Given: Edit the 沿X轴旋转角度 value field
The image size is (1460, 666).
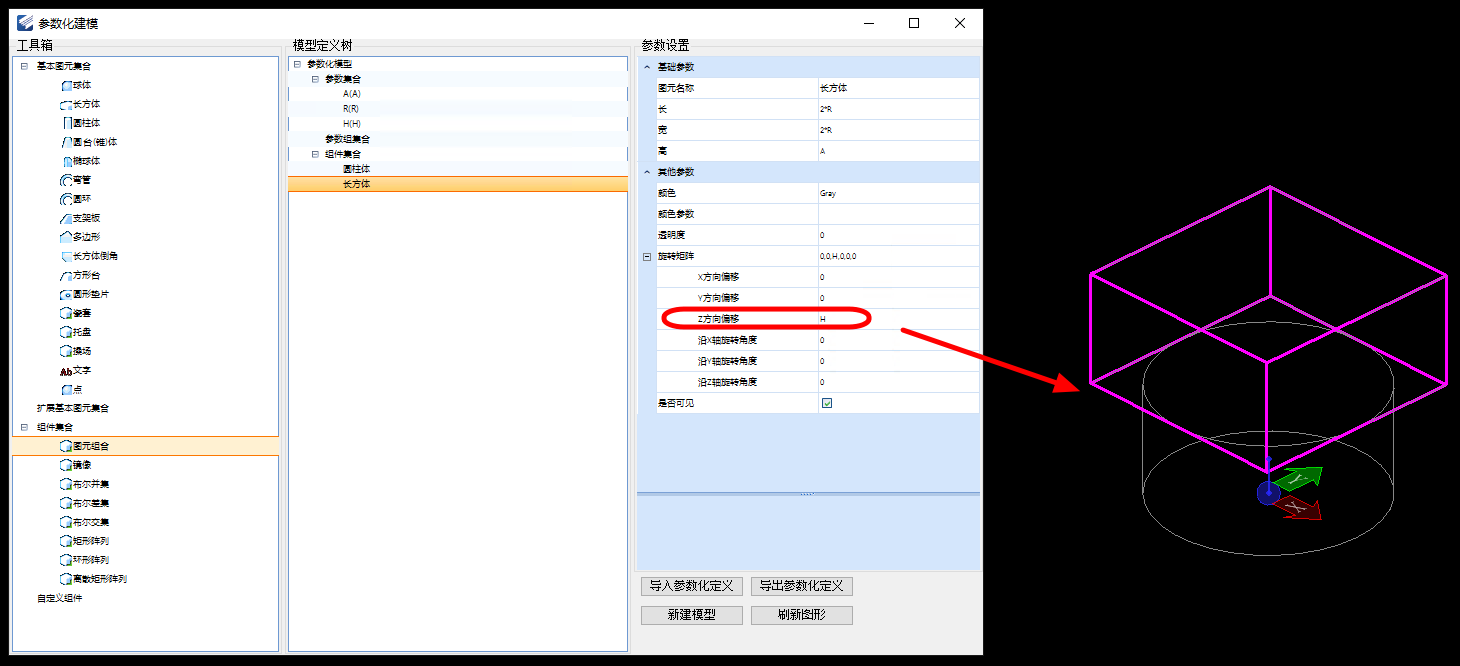Looking at the screenshot, I should pos(898,340).
